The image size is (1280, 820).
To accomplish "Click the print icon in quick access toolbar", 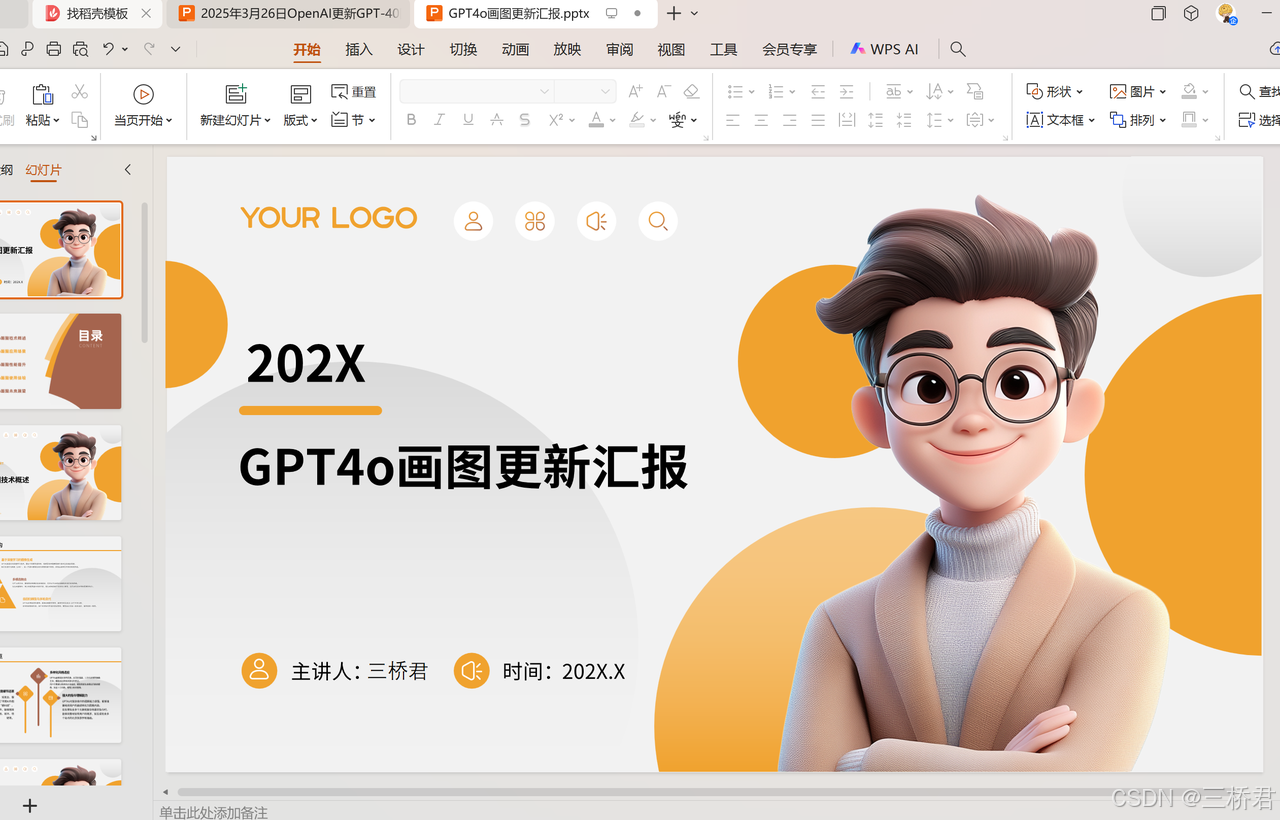I will click(54, 49).
